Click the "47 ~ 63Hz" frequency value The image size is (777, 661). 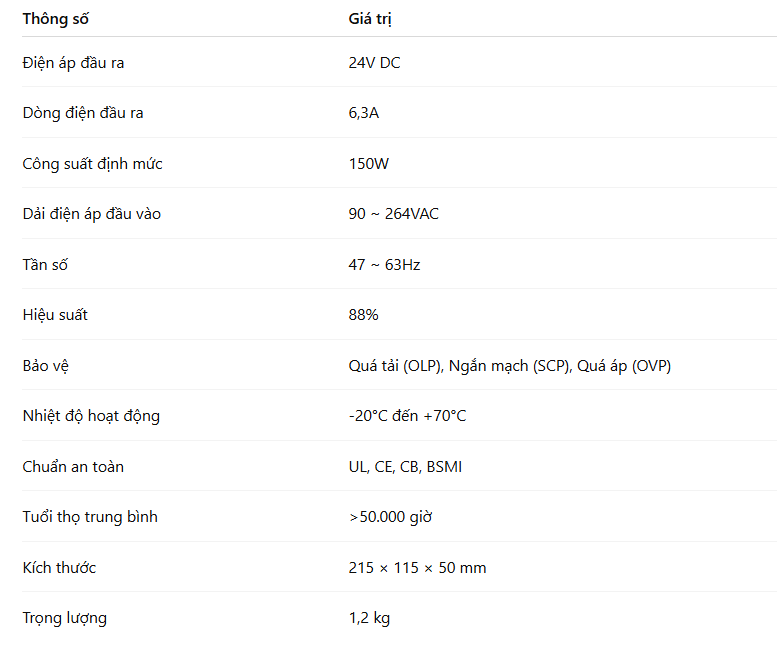coord(384,265)
